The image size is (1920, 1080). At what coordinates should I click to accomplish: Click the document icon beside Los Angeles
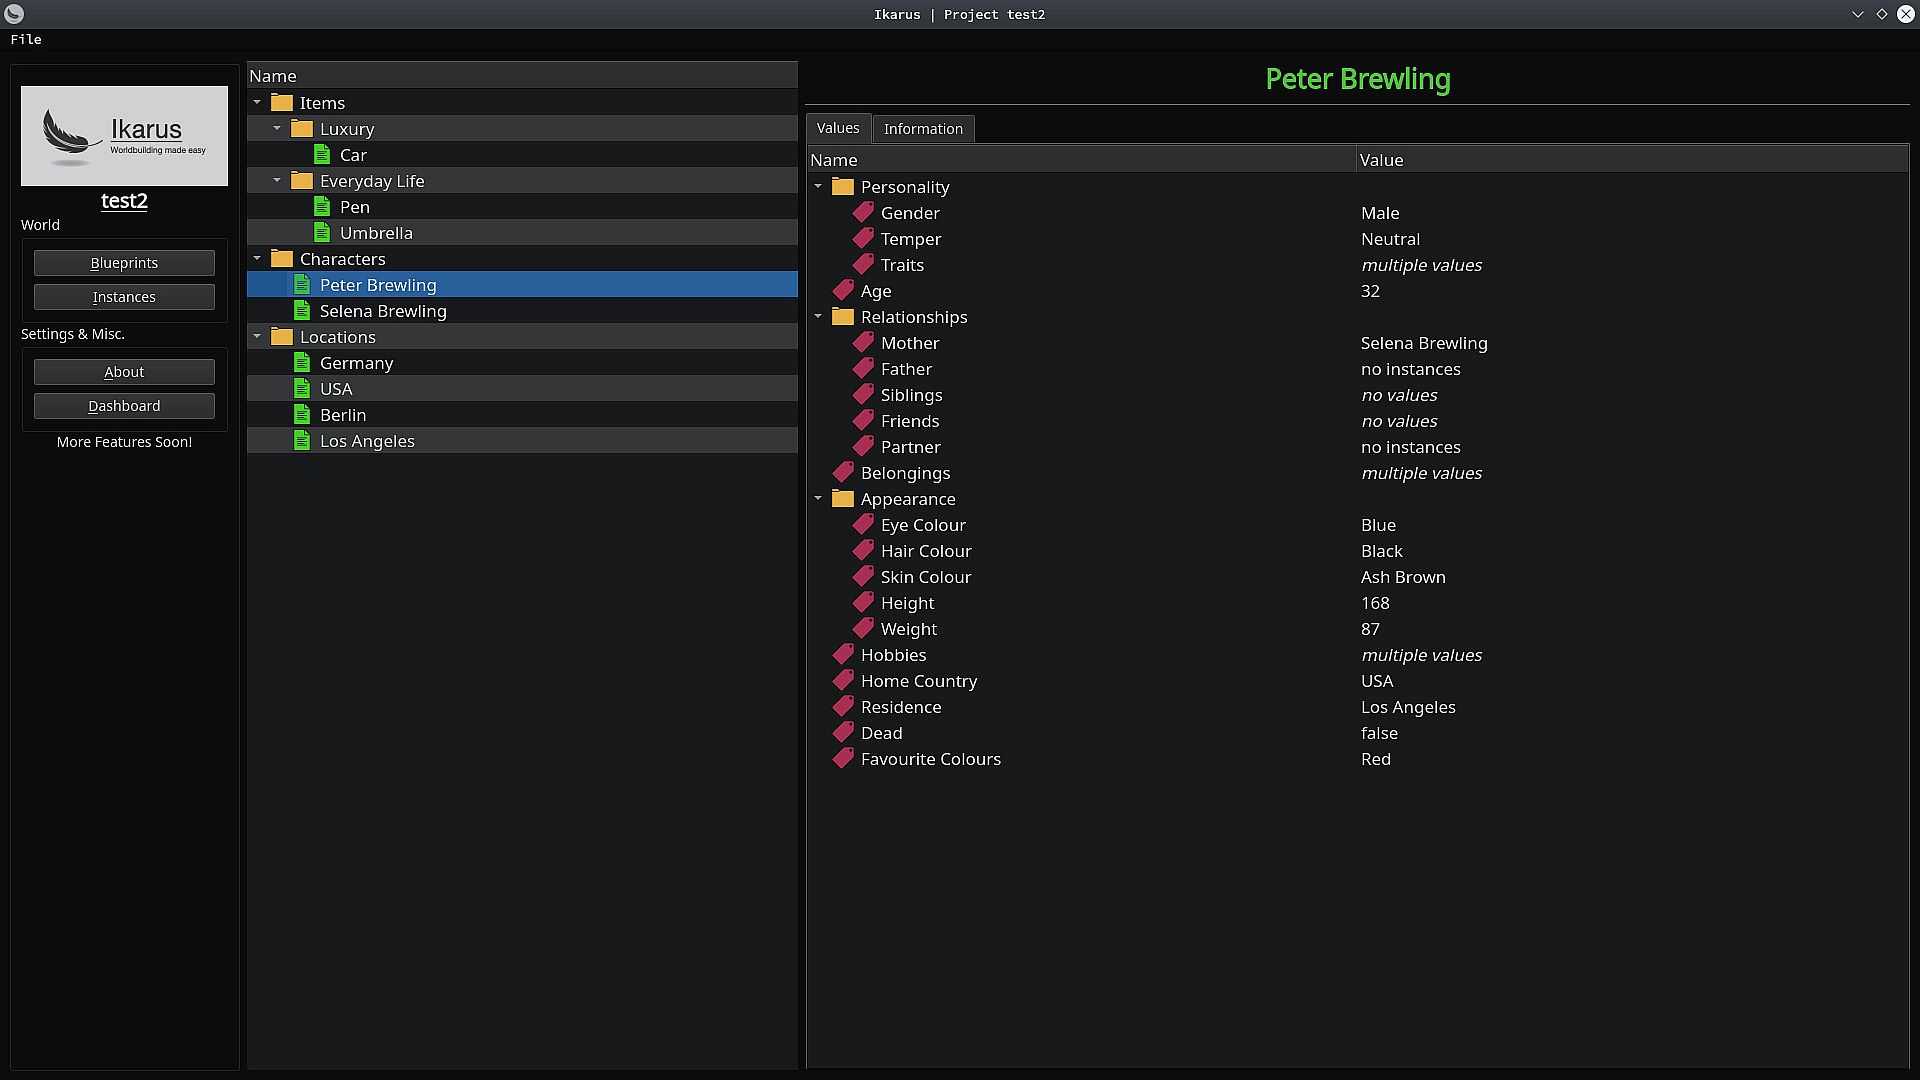pyautogui.click(x=302, y=441)
